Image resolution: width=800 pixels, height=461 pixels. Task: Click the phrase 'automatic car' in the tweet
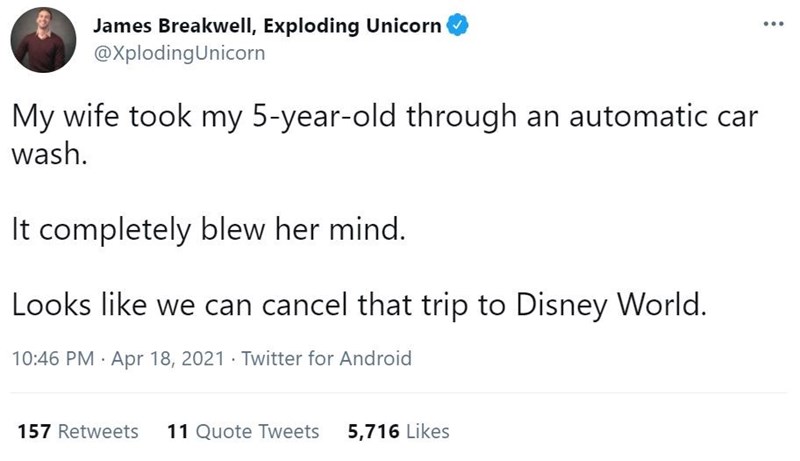pos(661,118)
